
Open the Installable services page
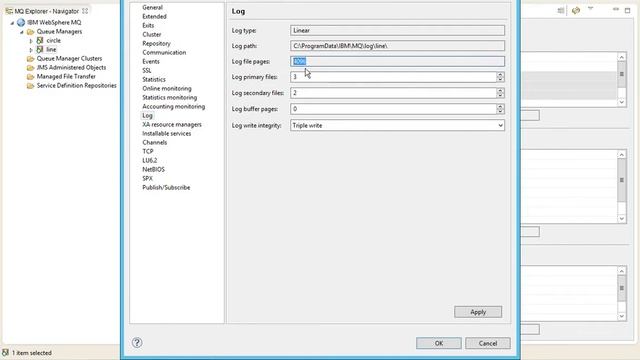[x=167, y=133]
